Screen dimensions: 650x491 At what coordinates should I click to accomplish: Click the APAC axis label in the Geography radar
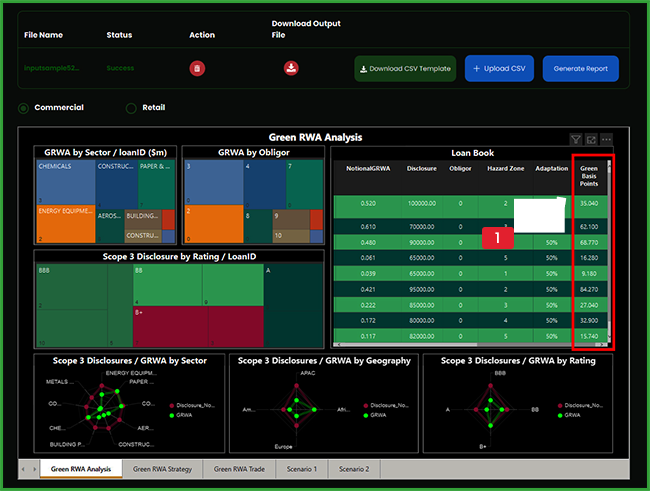(308, 373)
